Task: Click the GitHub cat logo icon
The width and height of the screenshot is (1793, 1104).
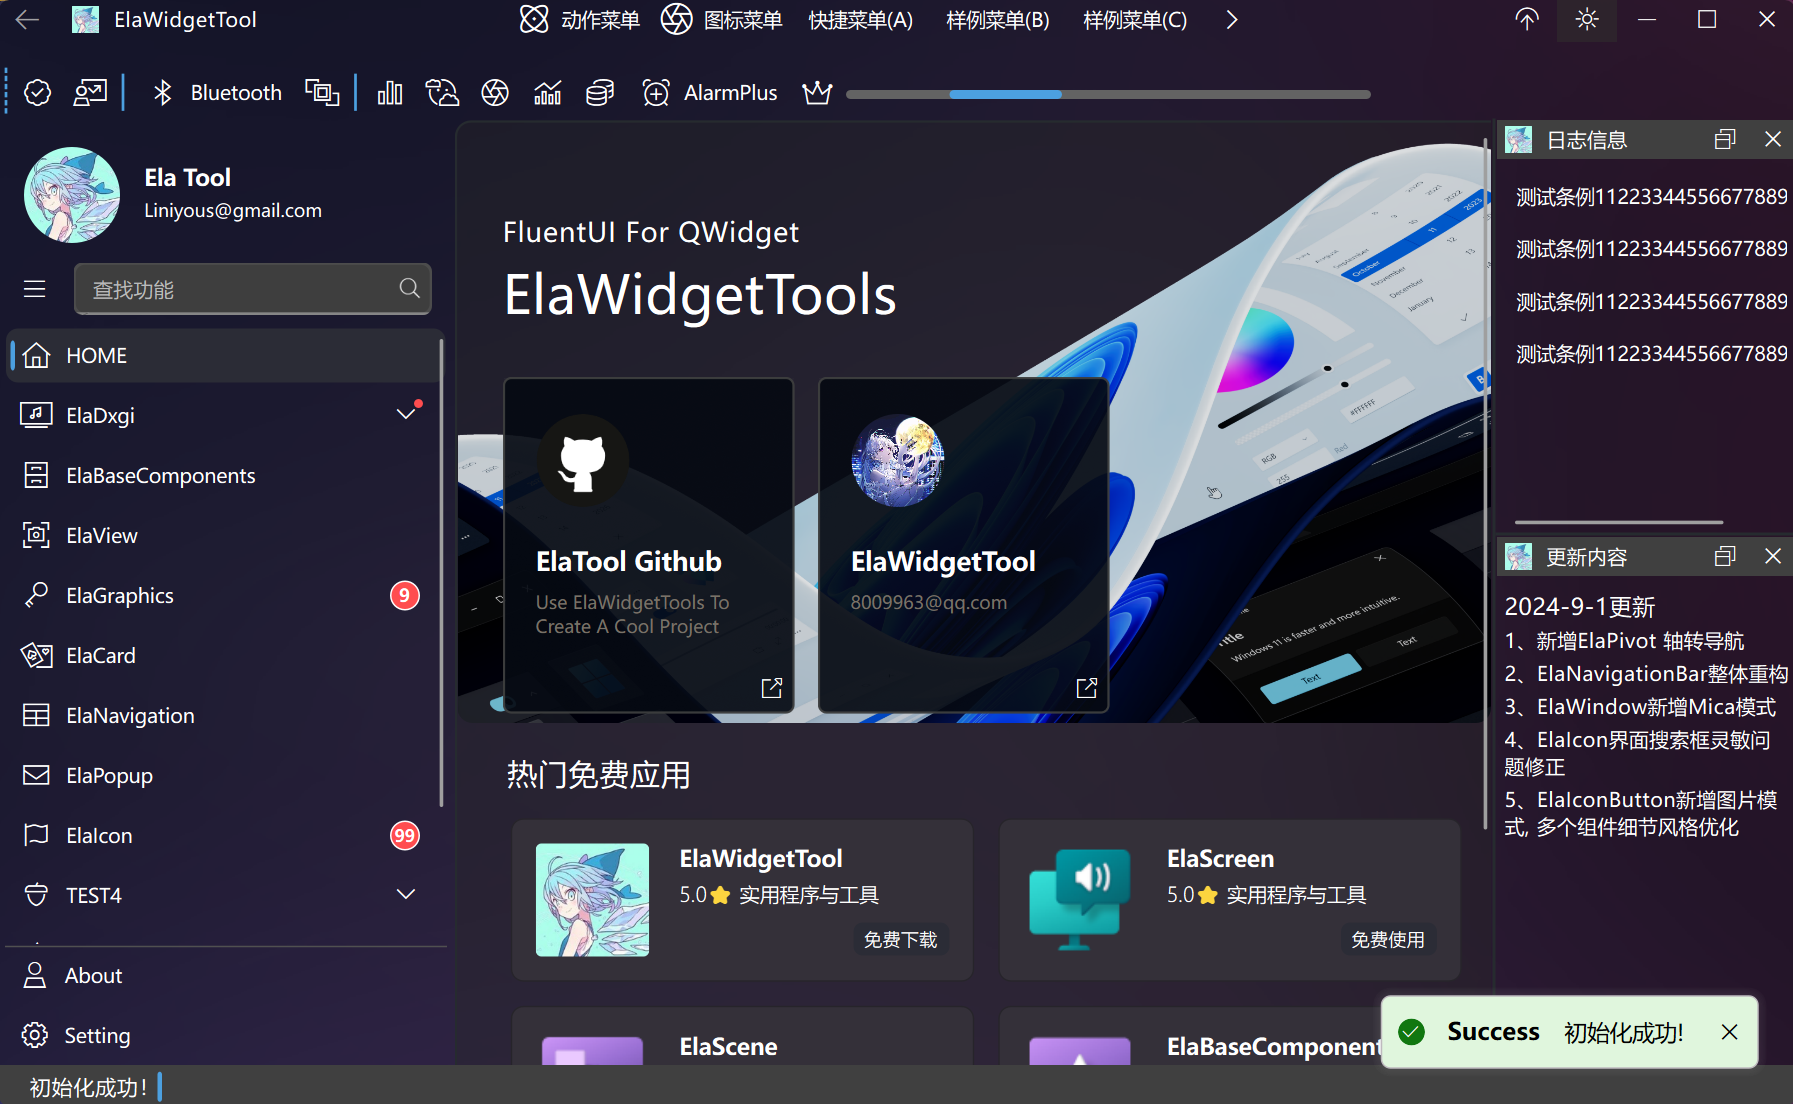Action: click(583, 461)
